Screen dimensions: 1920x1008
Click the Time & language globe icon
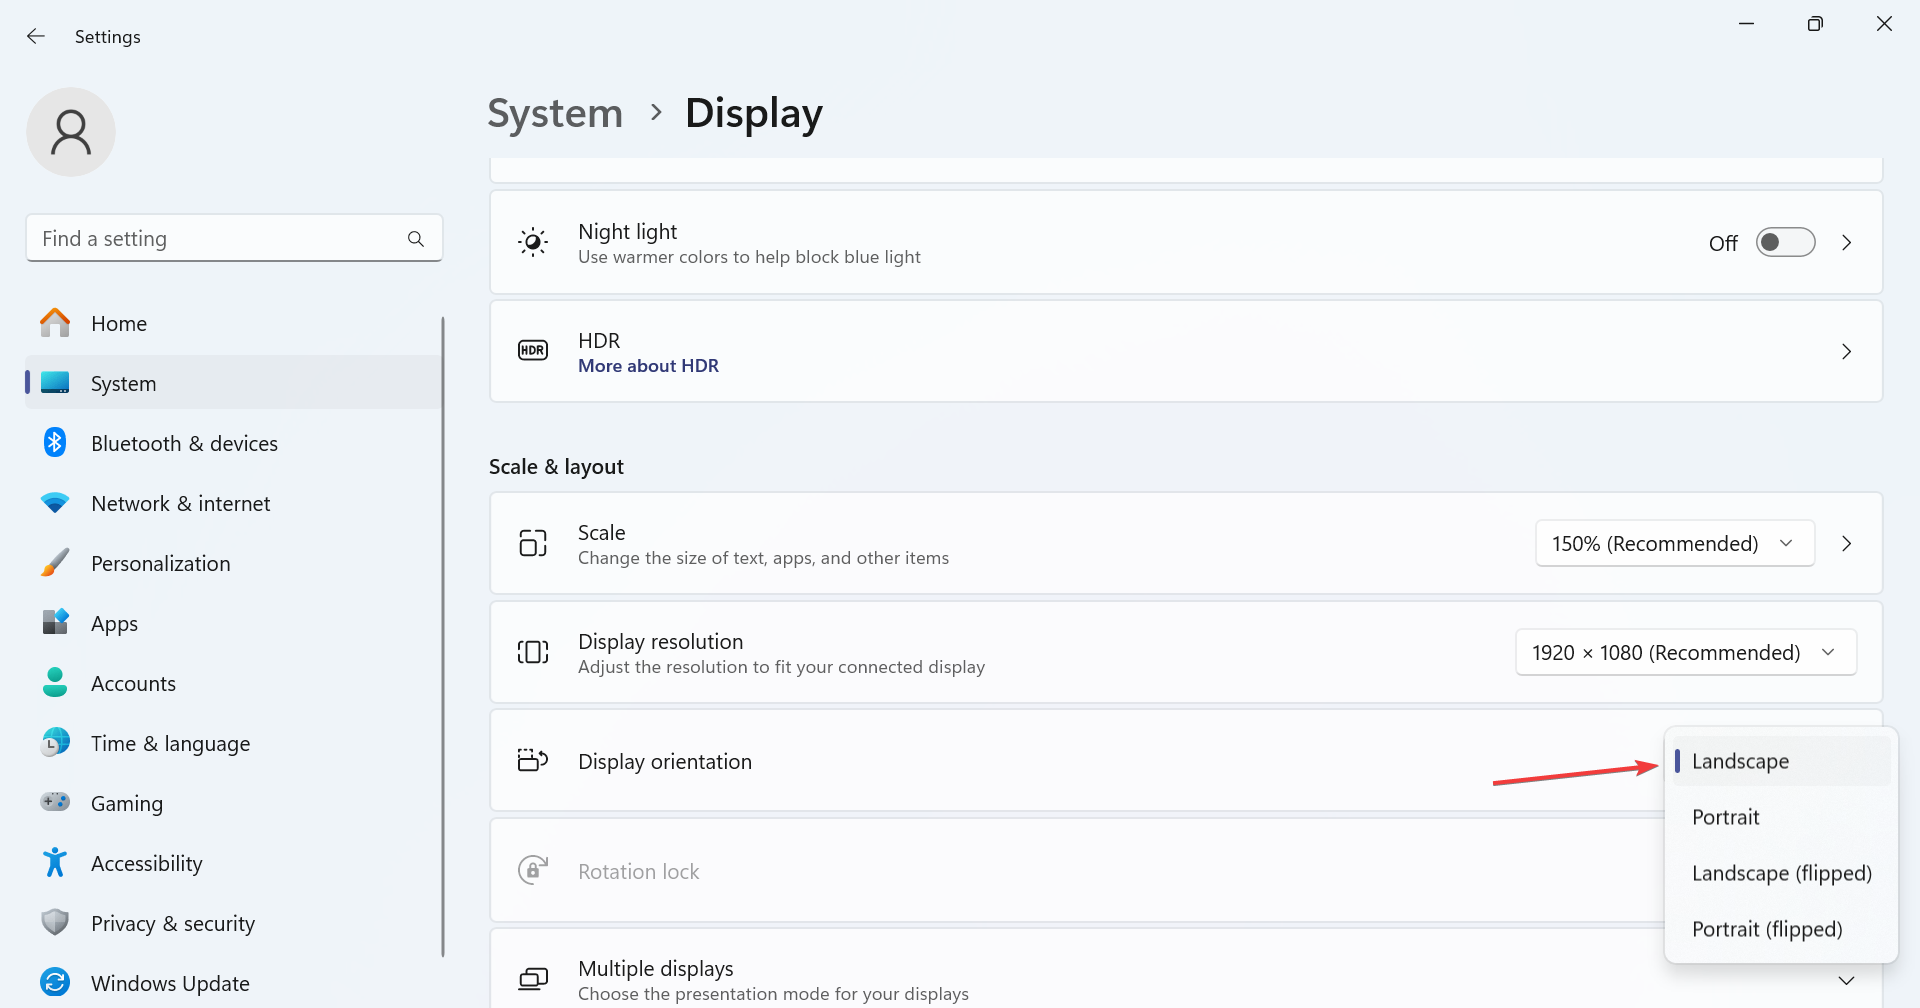click(x=55, y=743)
